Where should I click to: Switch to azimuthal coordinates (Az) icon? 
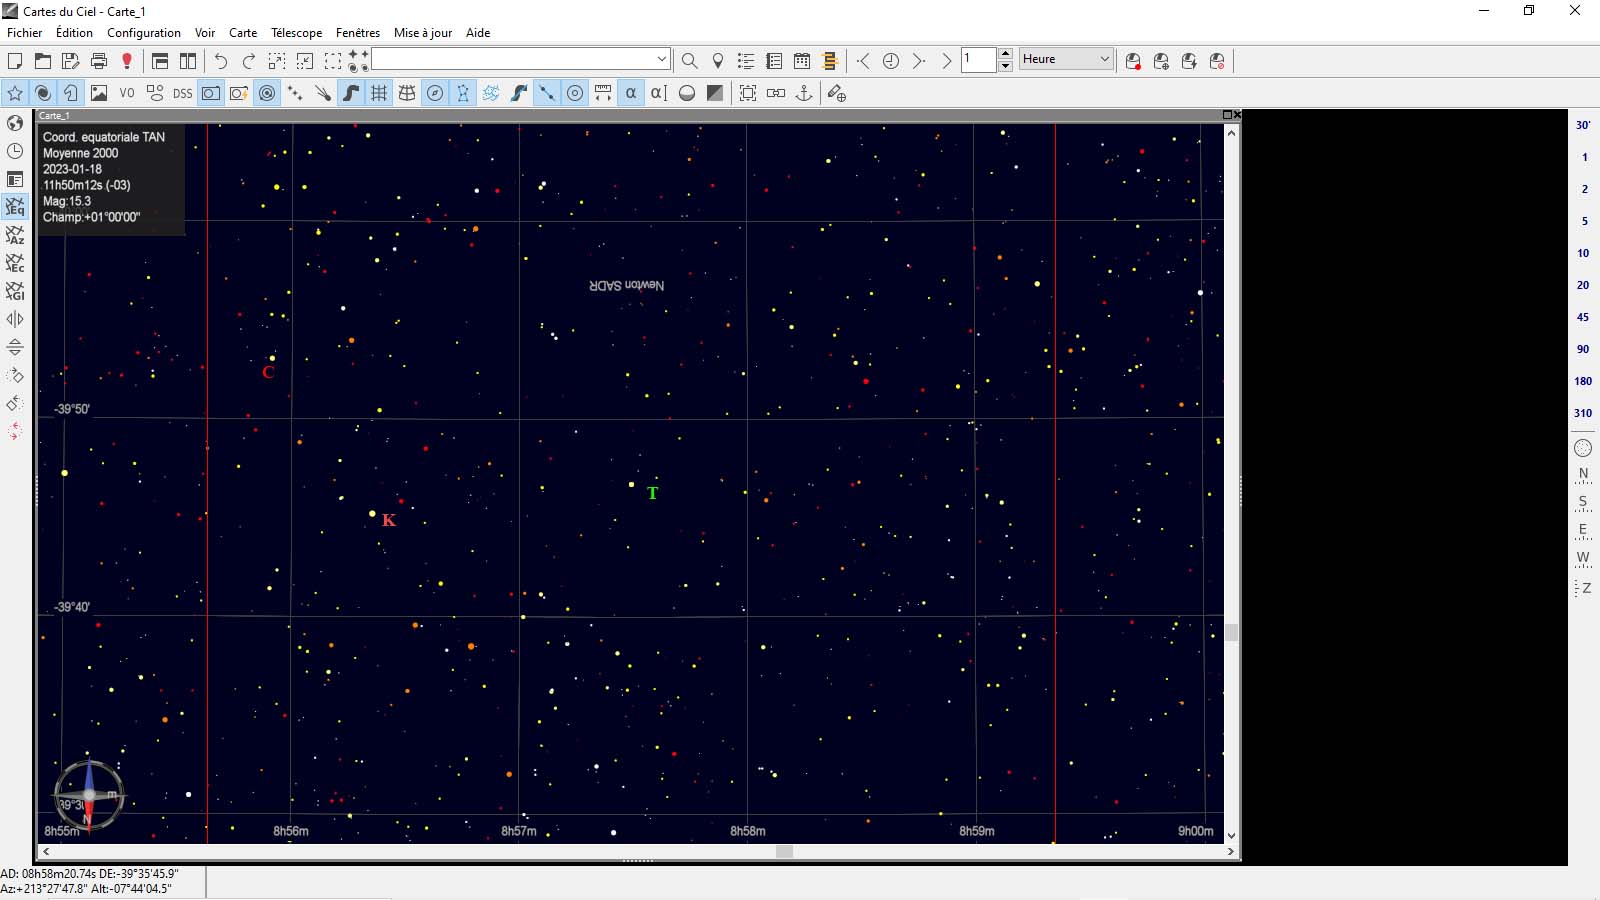tap(15, 235)
